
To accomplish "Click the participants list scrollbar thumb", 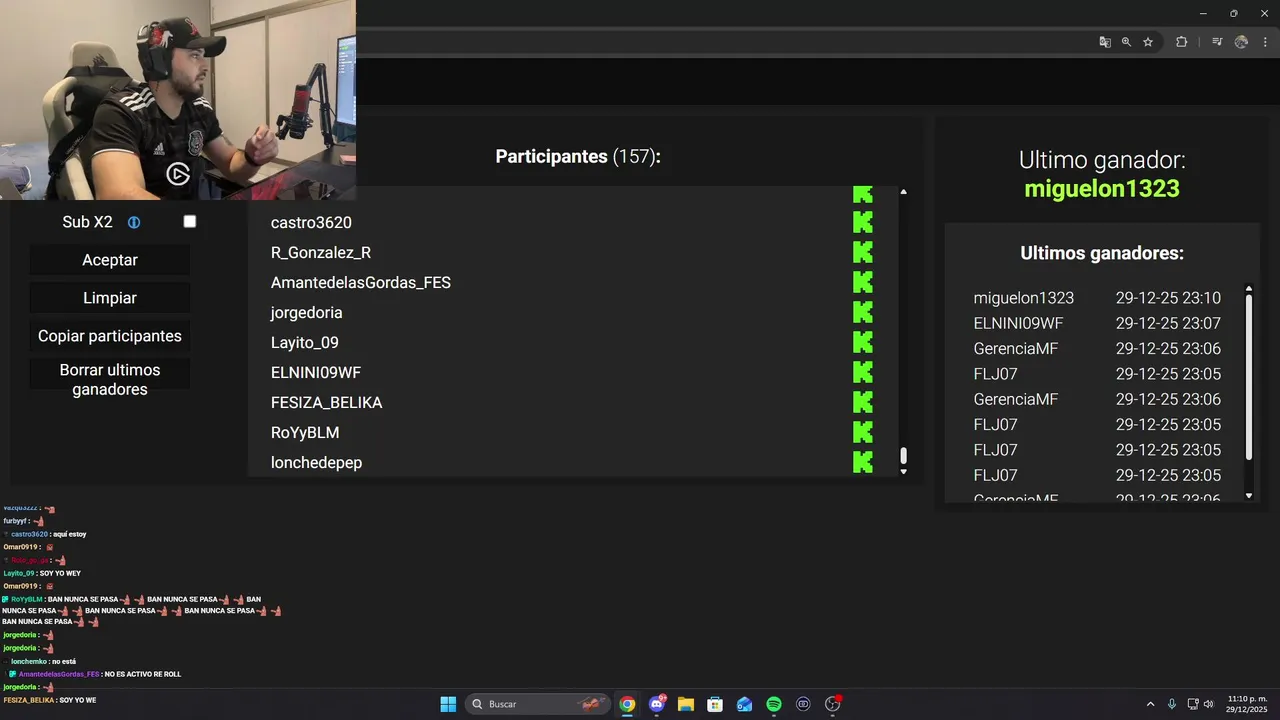I will point(903,455).
